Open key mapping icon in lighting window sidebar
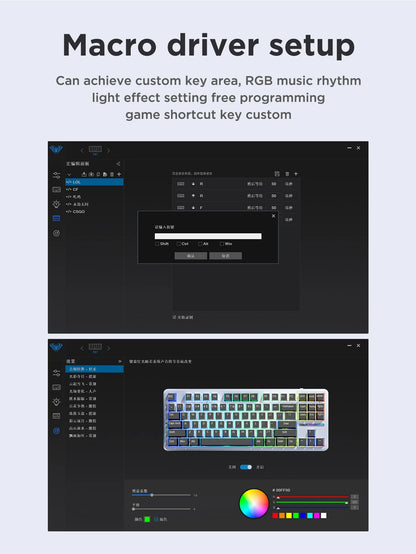 (57, 388)
